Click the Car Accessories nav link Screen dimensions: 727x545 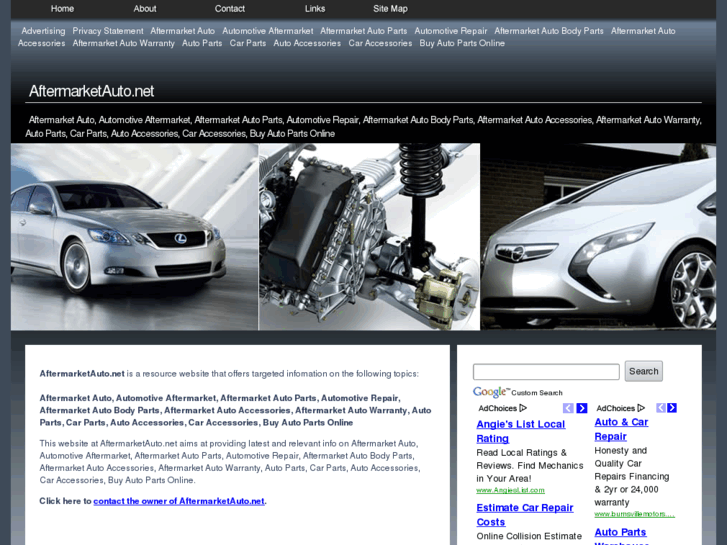[380, 43]
